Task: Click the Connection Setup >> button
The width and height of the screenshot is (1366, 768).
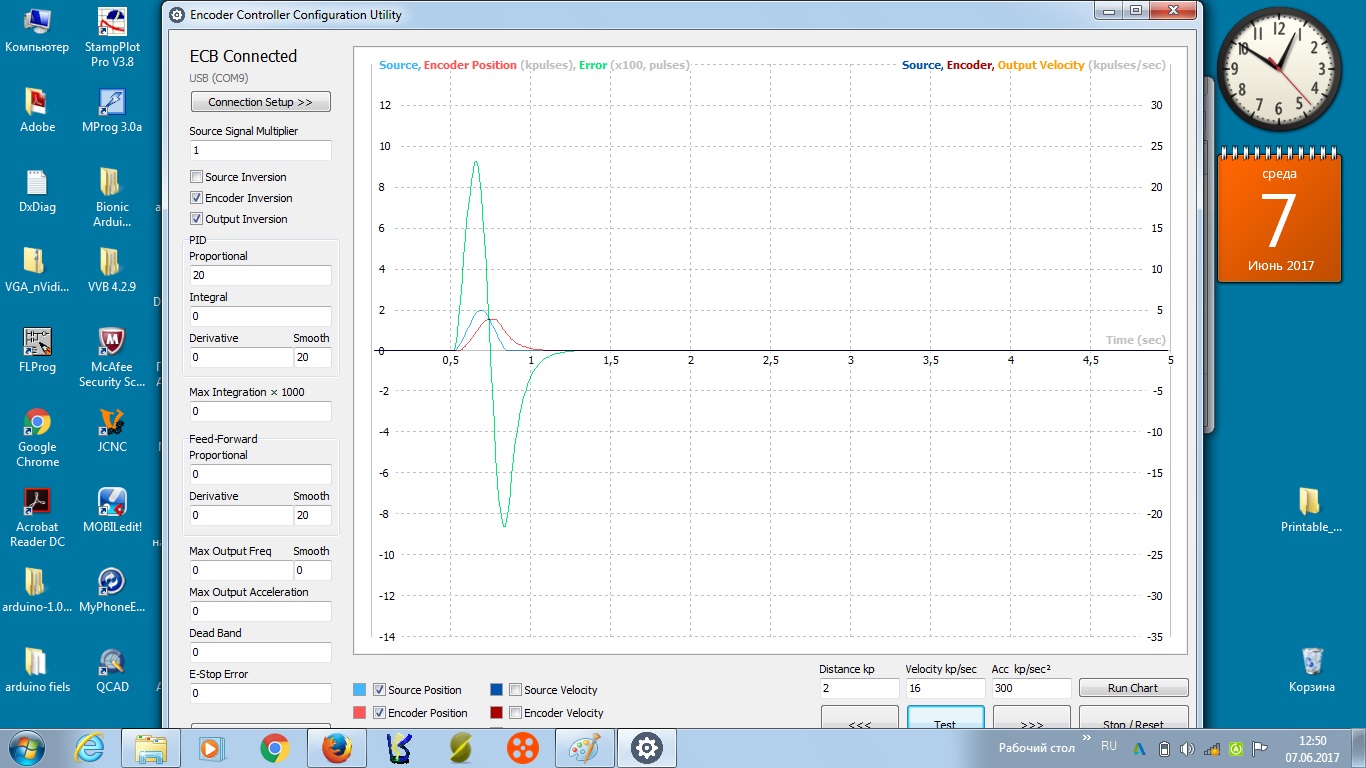Action: pos(260,102)
